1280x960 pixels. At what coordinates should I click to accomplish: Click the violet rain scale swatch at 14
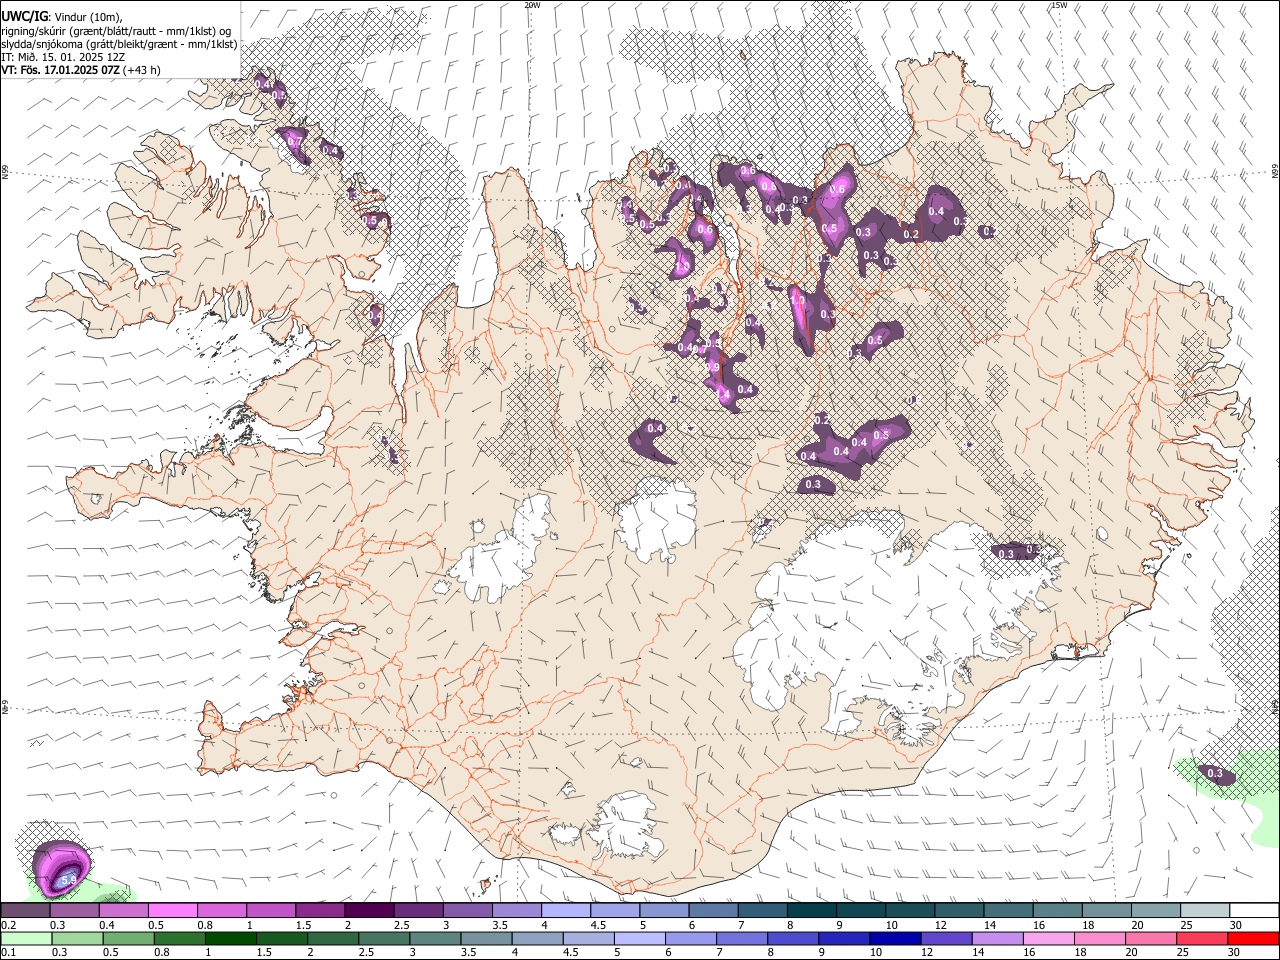click(997, 938)
